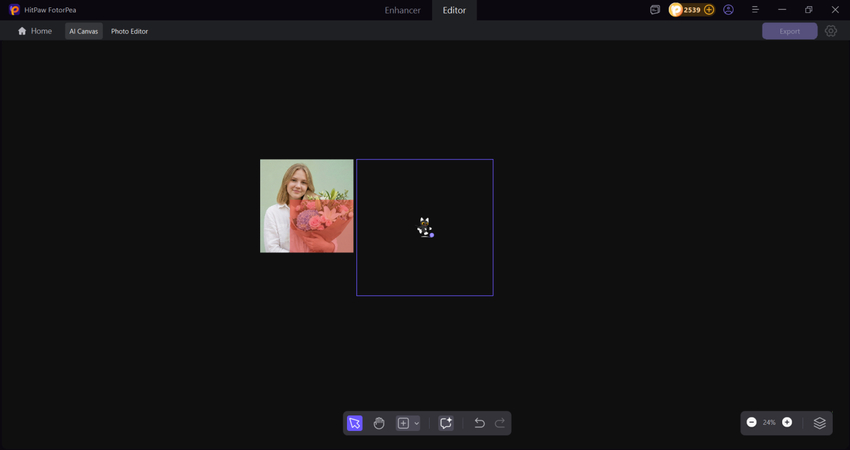The image size is (850, 450).
Task: Switch to the Photo Editor tab
Action: [x=130, y=31]
